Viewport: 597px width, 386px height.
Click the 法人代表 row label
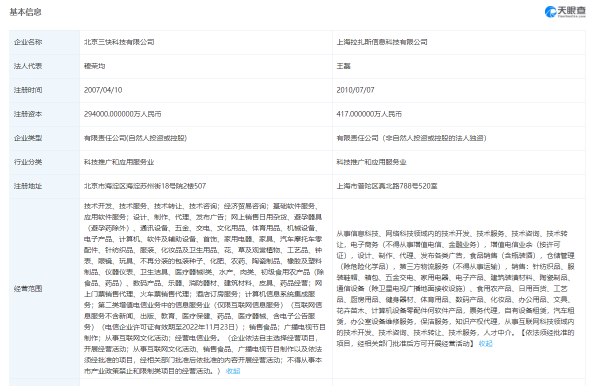28,66
